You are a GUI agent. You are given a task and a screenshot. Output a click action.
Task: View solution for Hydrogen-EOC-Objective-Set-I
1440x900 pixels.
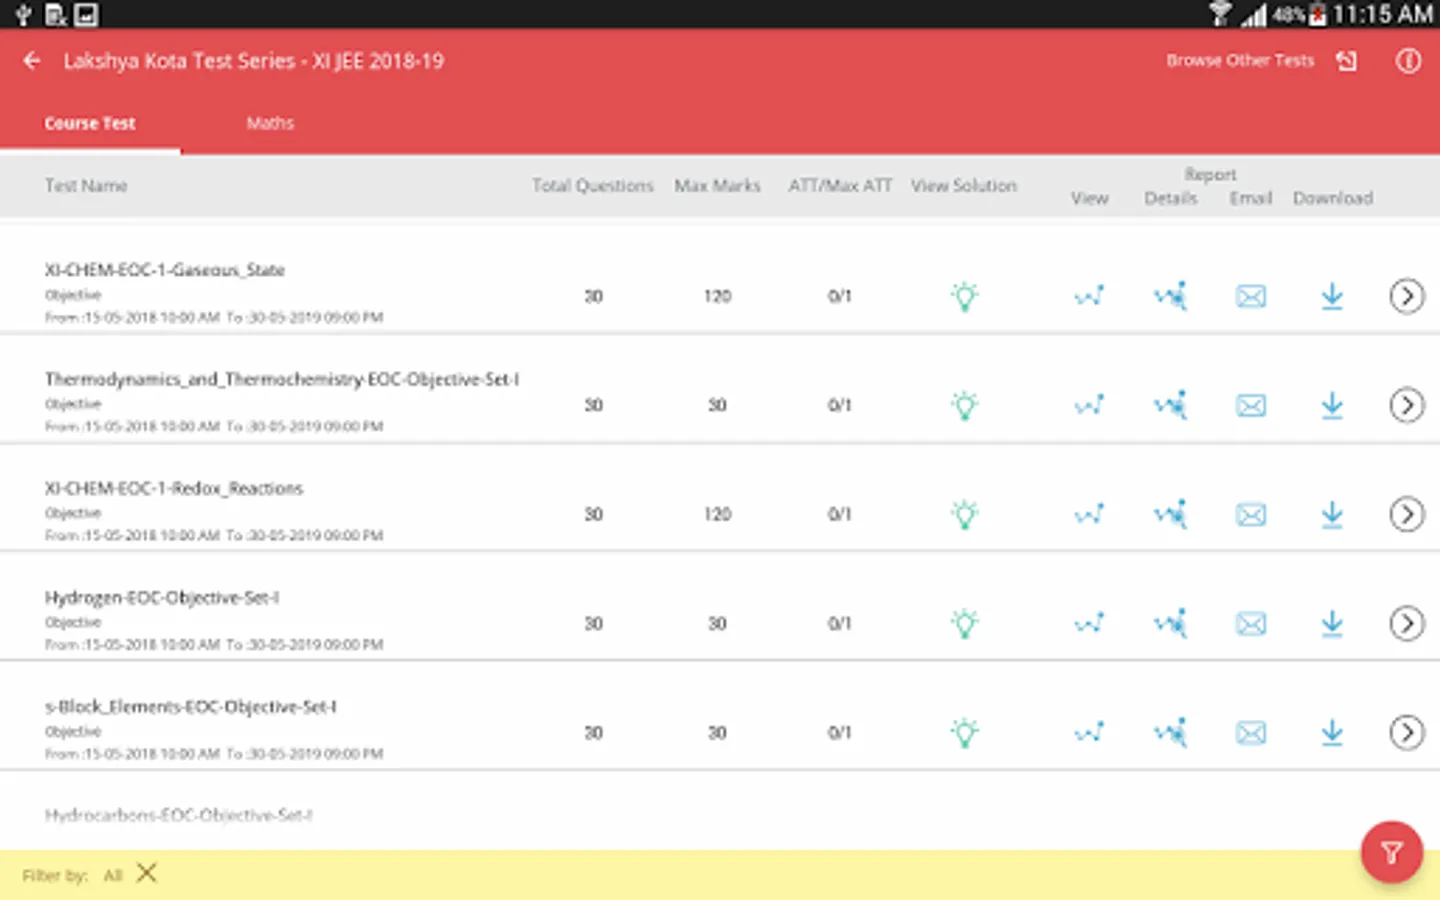(965, 623)
